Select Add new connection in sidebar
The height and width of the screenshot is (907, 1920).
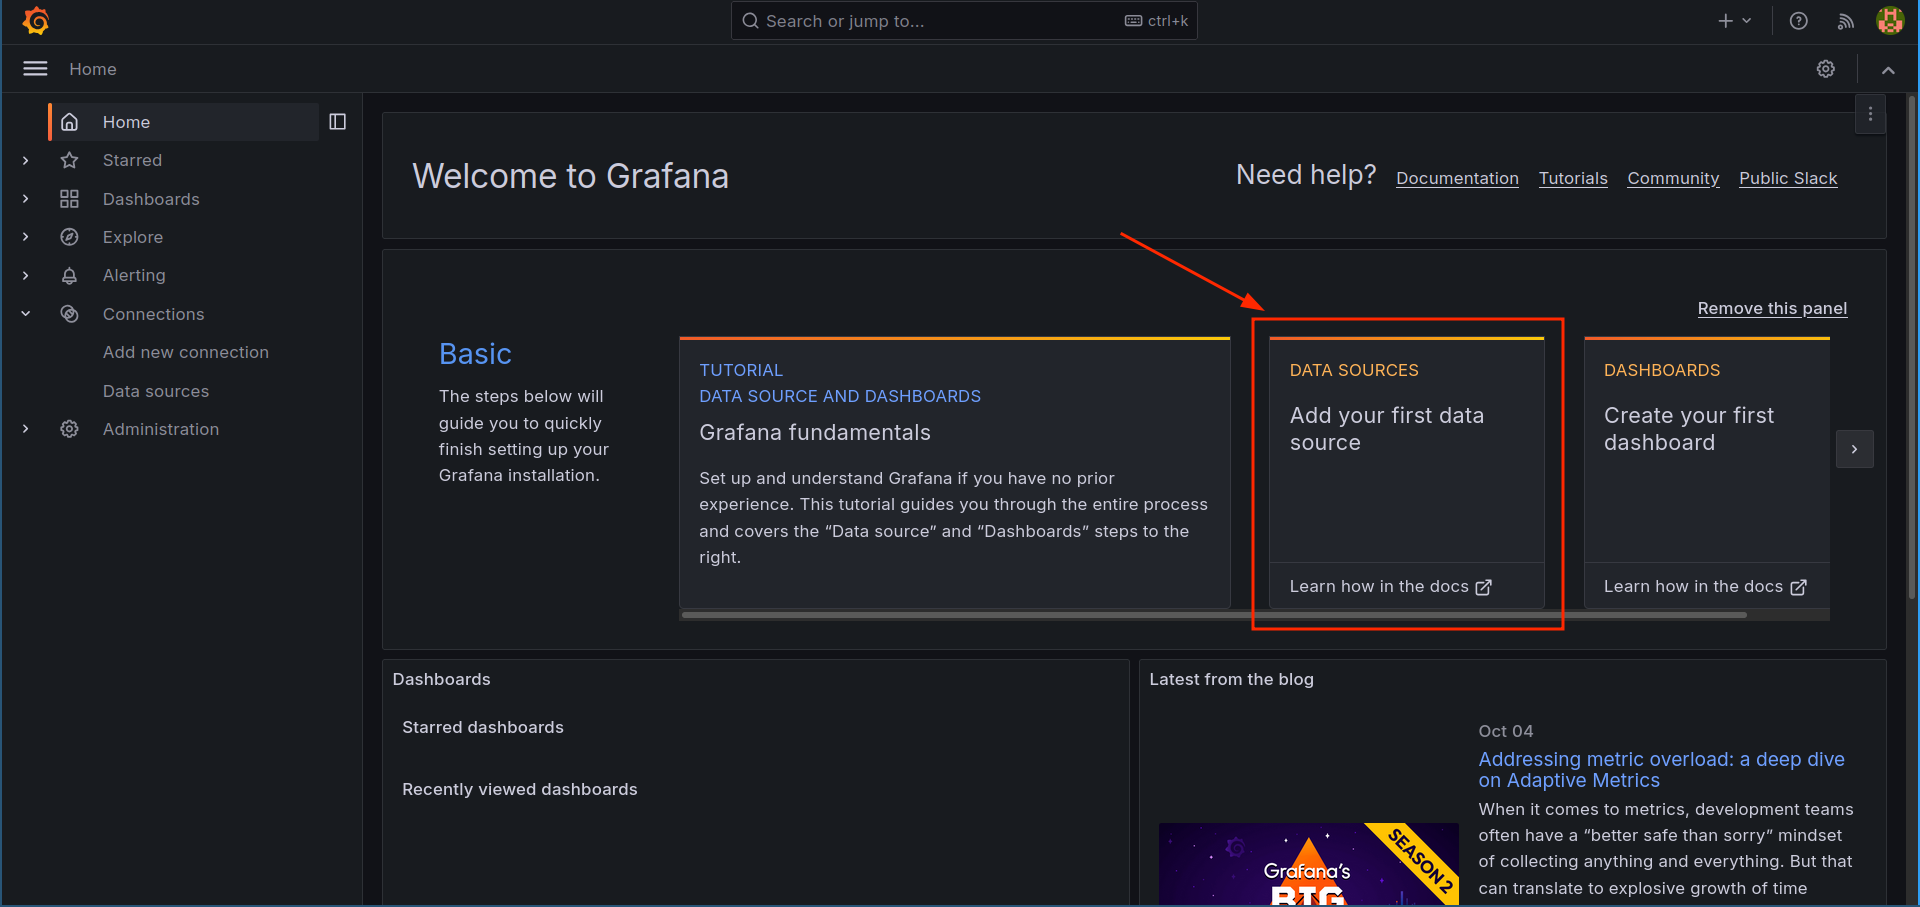(186, 352)
